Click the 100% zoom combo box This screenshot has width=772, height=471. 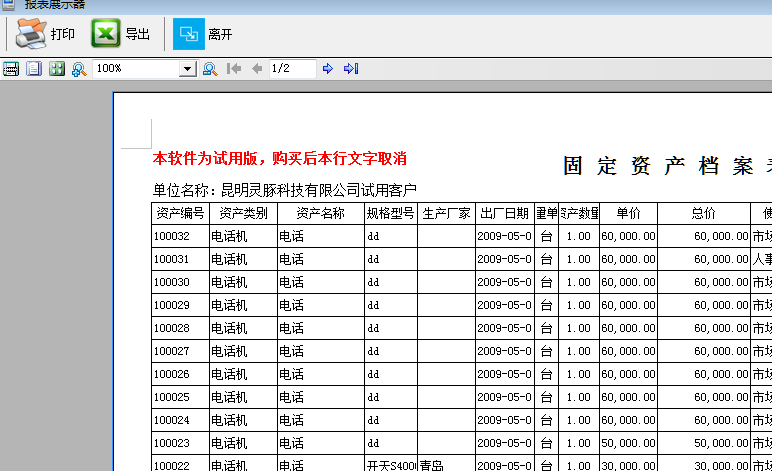(x=145, y=68)
